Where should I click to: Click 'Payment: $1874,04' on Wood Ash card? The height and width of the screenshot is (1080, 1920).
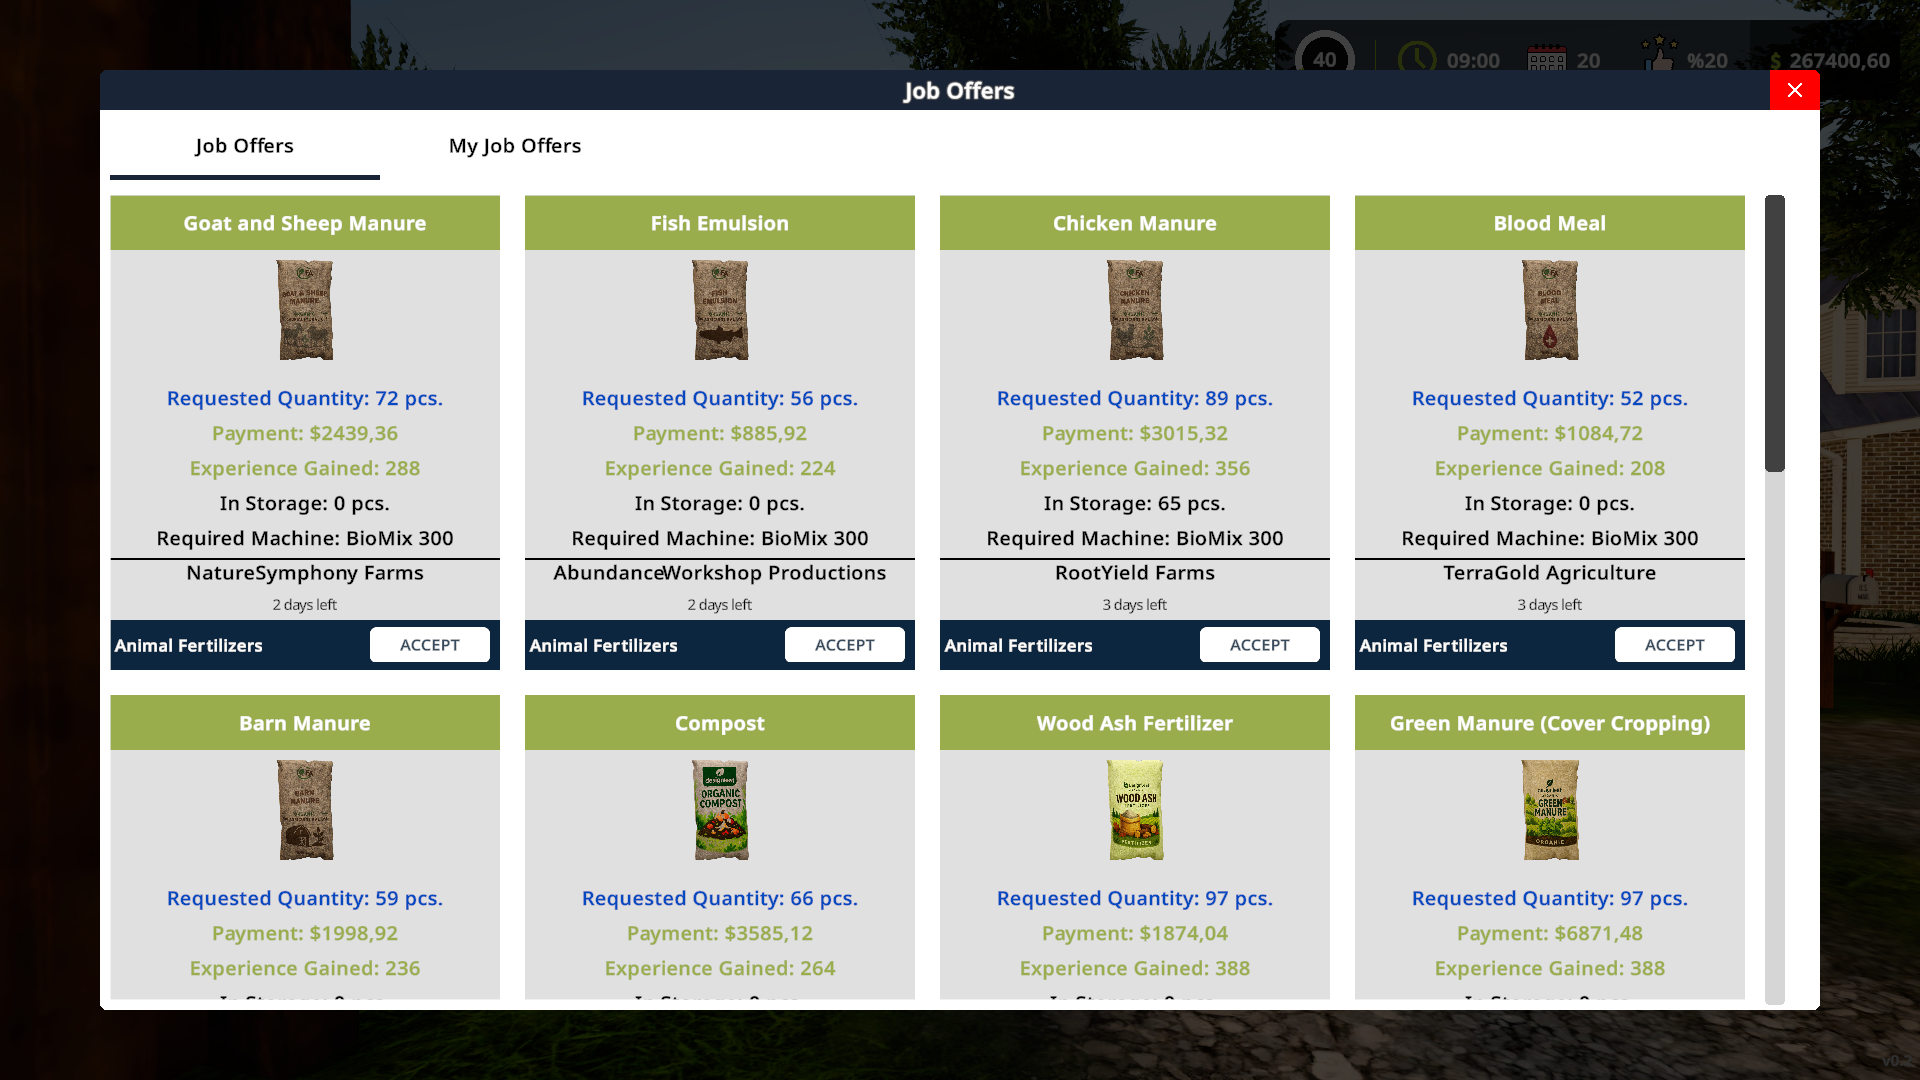pos(1135,933)
